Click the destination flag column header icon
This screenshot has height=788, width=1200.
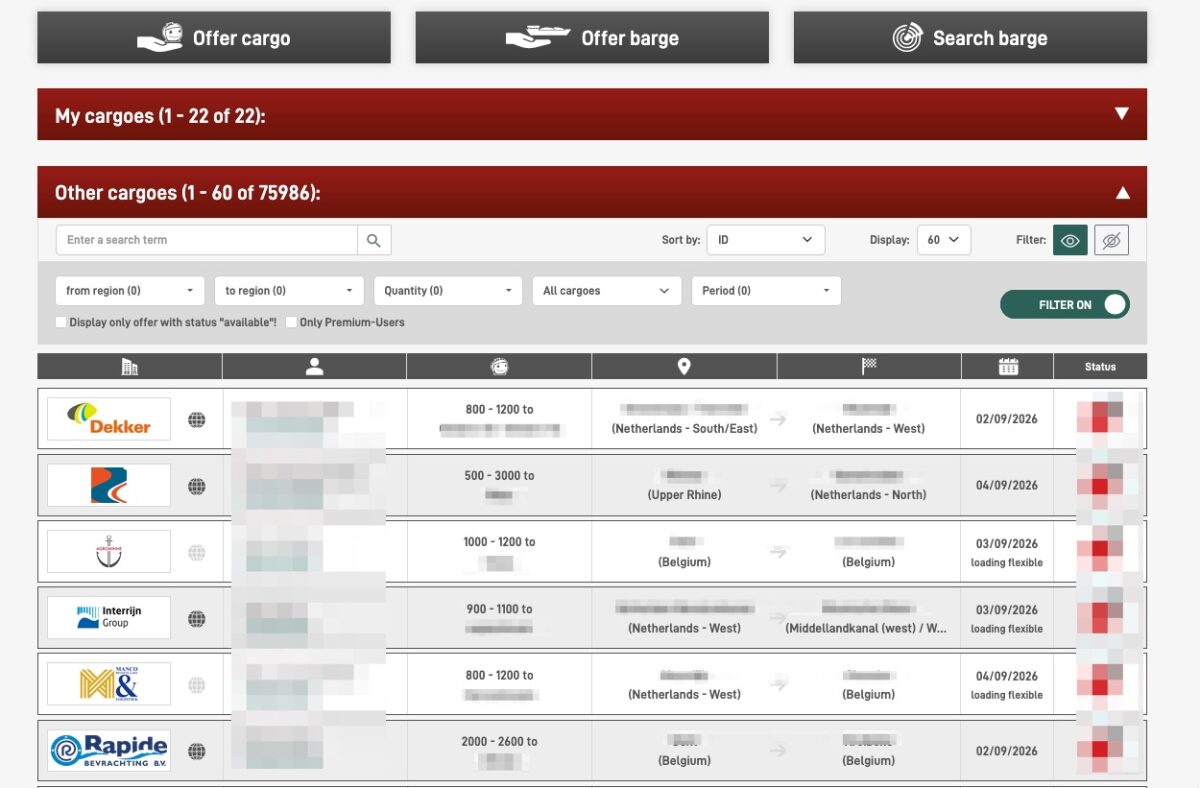(869, 367)
